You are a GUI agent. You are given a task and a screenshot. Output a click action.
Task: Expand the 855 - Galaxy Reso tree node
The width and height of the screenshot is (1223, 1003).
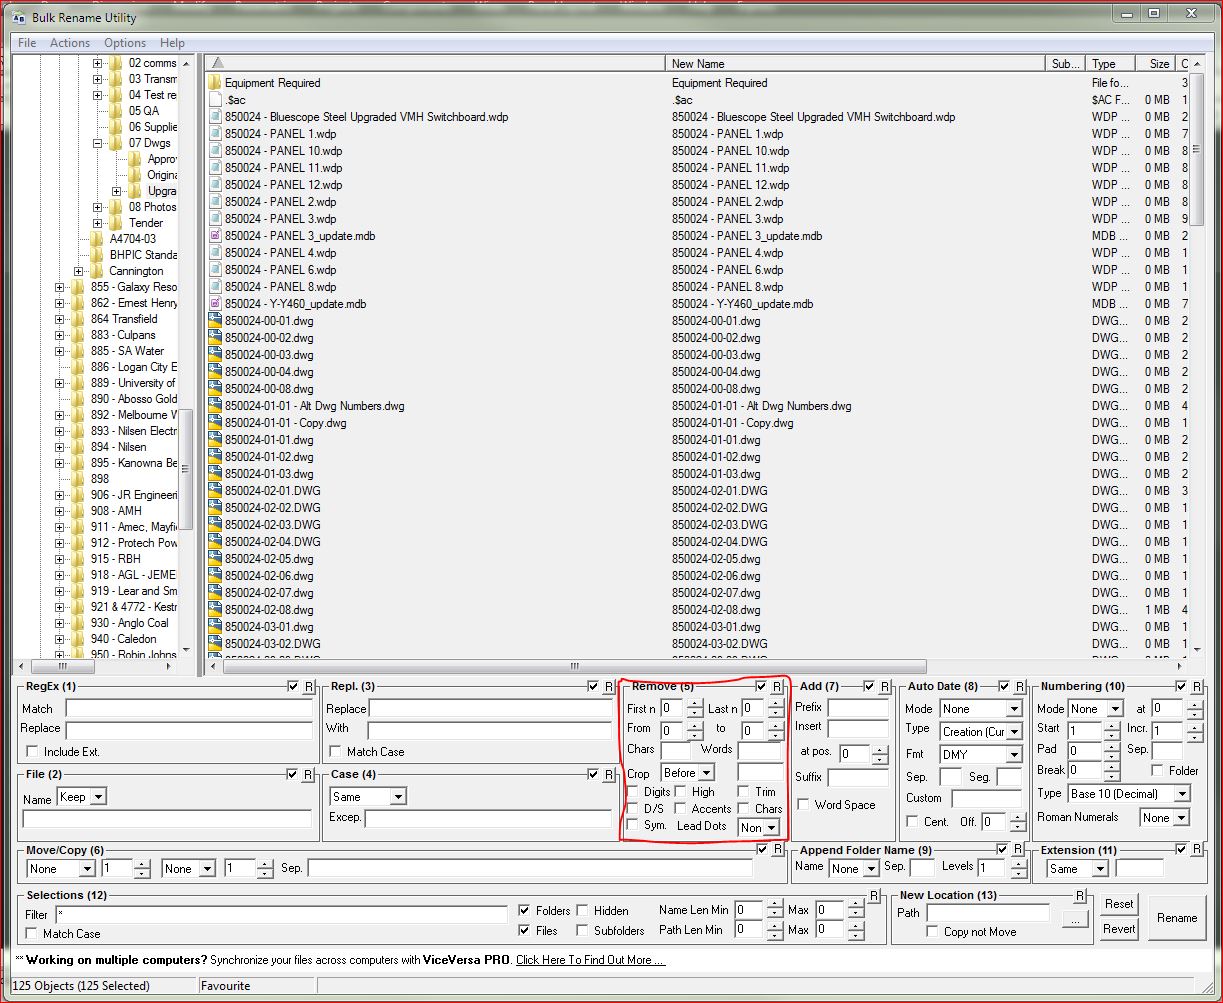[60, 287]
